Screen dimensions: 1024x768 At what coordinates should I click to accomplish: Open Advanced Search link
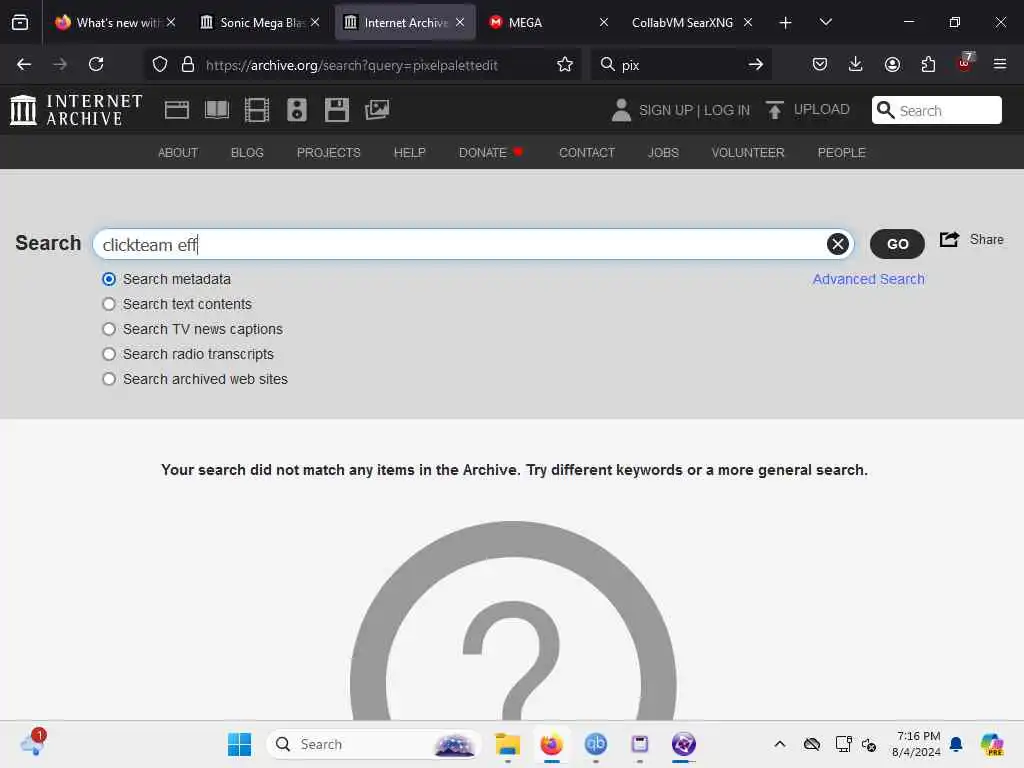point(869,279)
